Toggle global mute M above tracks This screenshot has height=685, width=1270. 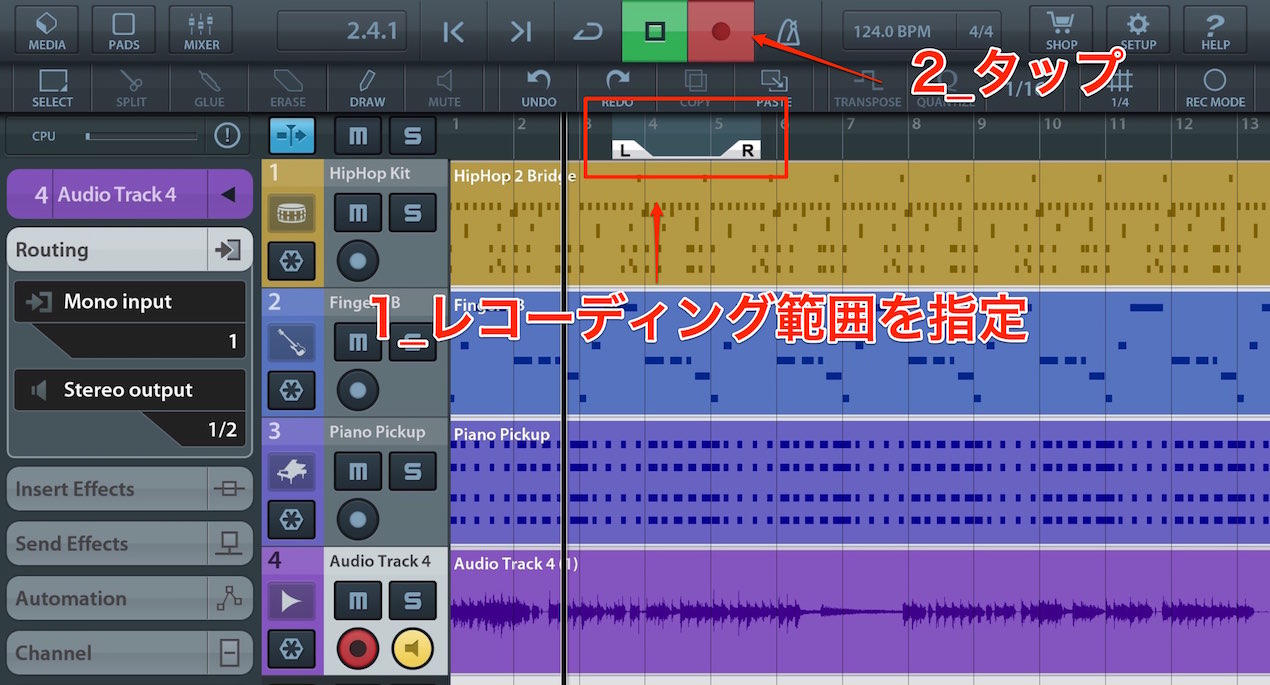pyautogui.click(x=357, y=135)
